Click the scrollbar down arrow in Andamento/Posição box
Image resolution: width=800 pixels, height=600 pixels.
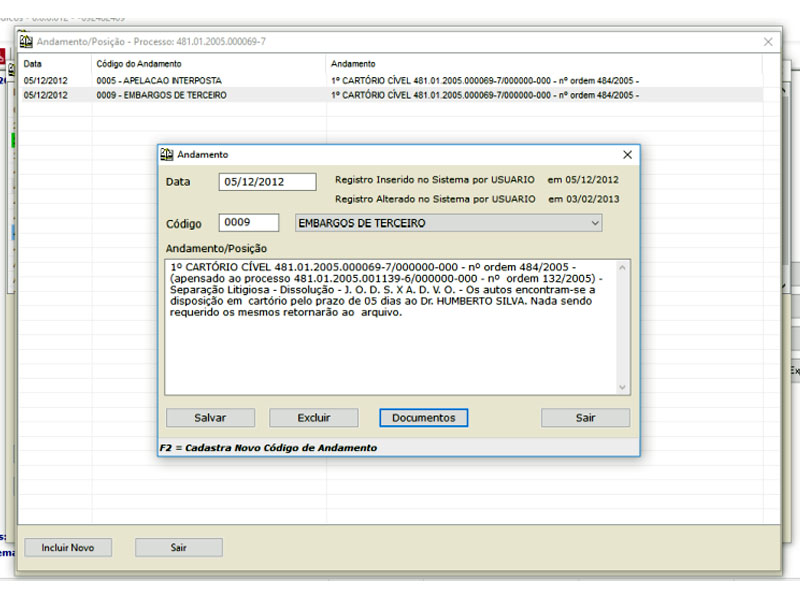pos(623,388)
